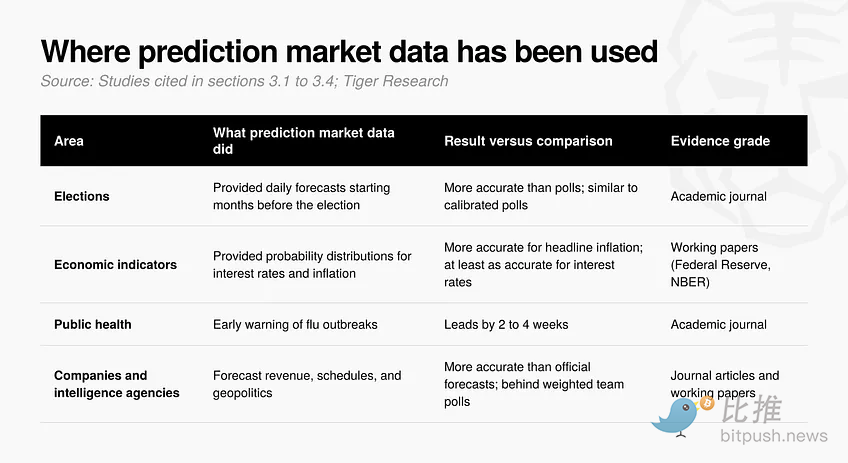
Task: Select the Economic indicators row label
Action: tap(115, 264)
